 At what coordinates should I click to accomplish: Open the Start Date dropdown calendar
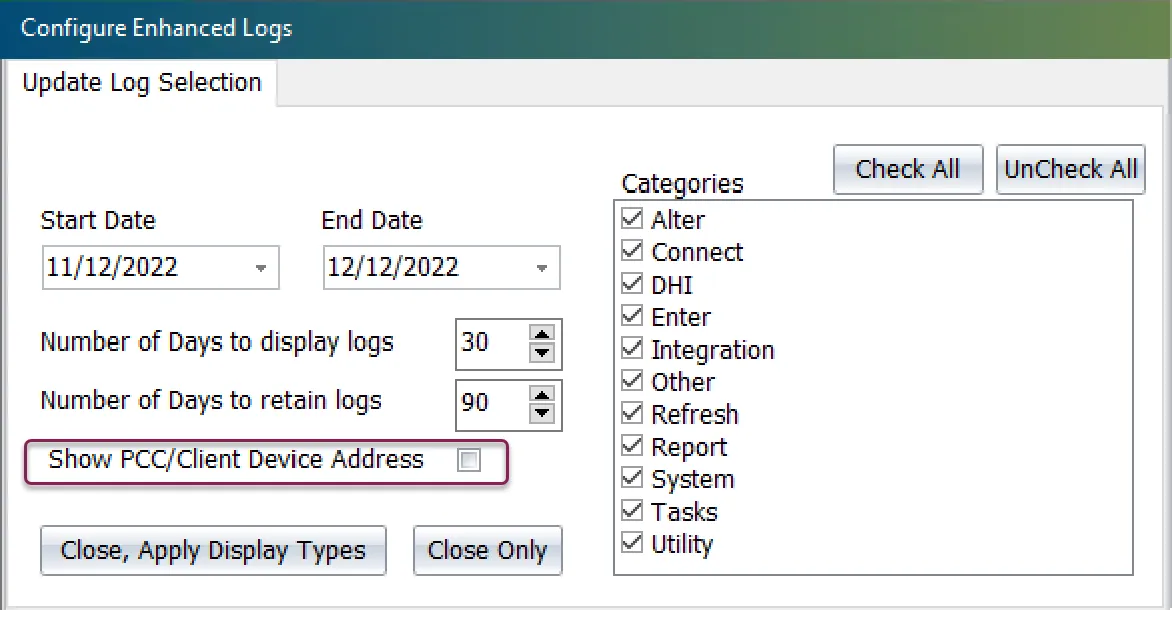[261, 268]
